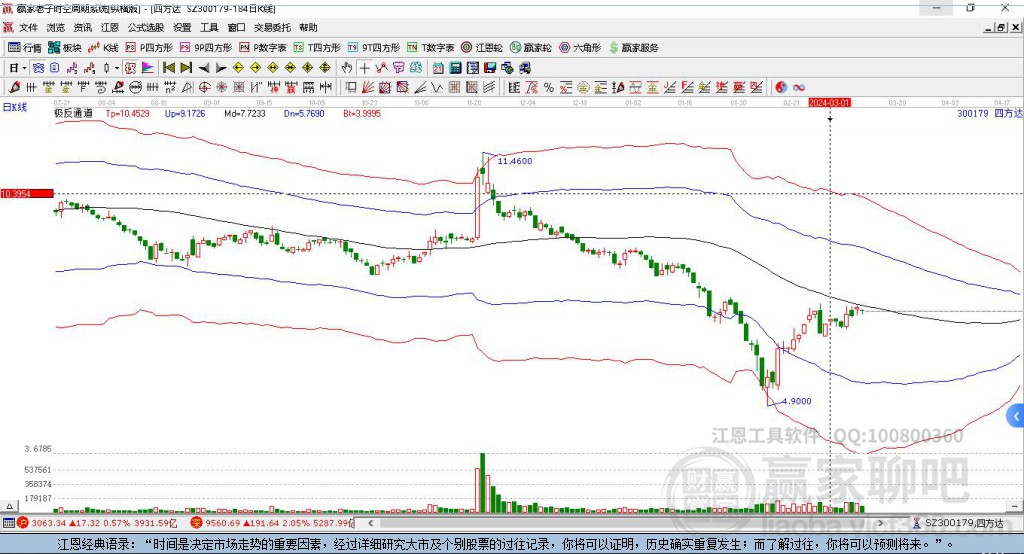Click the Dn=5.7690 indicator value
Viewport: 1024px width, 554px height.
click(304, 113)
